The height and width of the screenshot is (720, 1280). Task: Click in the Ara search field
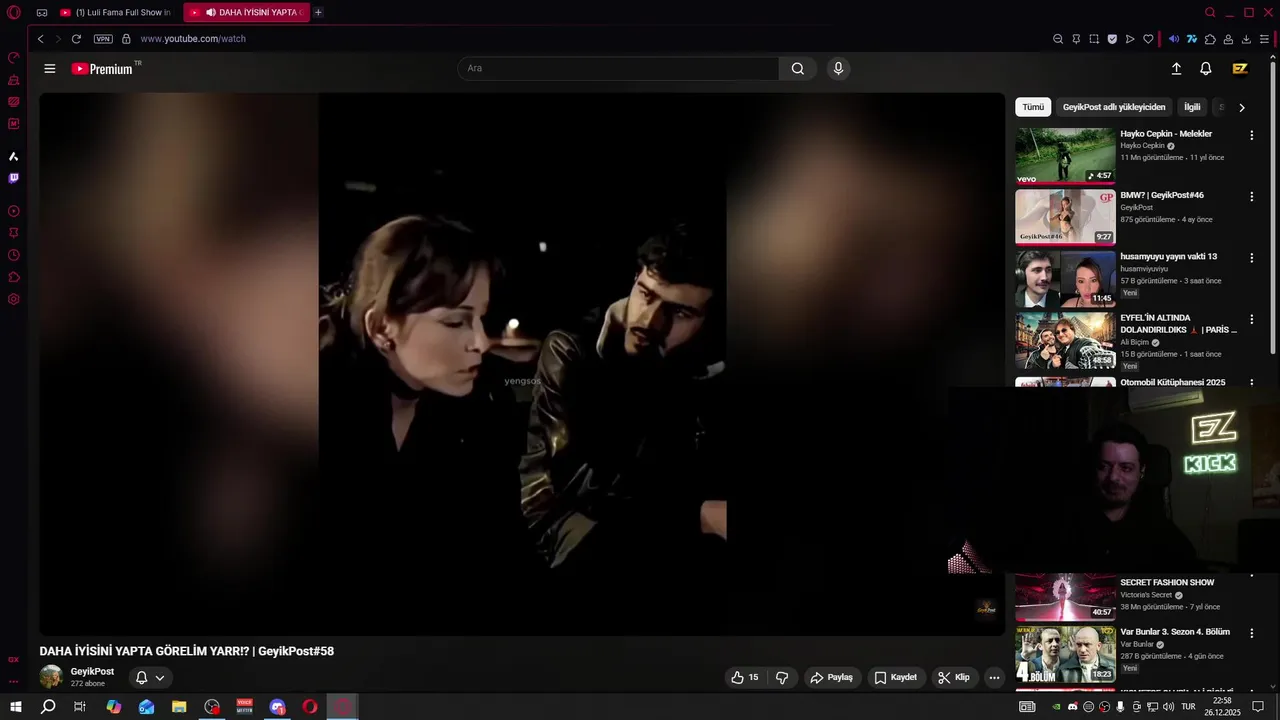618,69
